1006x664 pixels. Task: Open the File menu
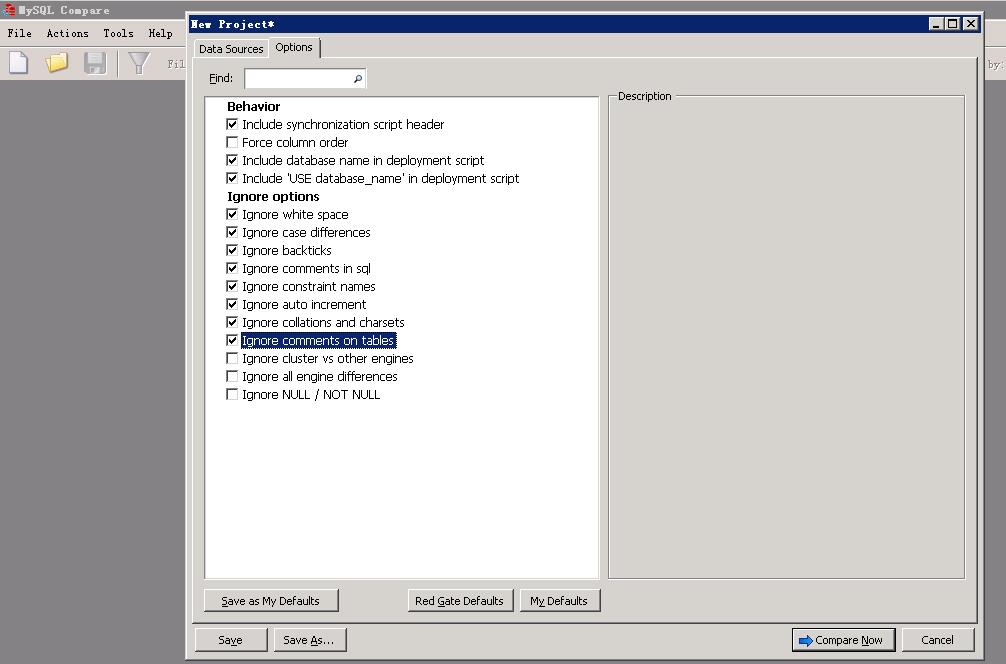click(19, 33)
